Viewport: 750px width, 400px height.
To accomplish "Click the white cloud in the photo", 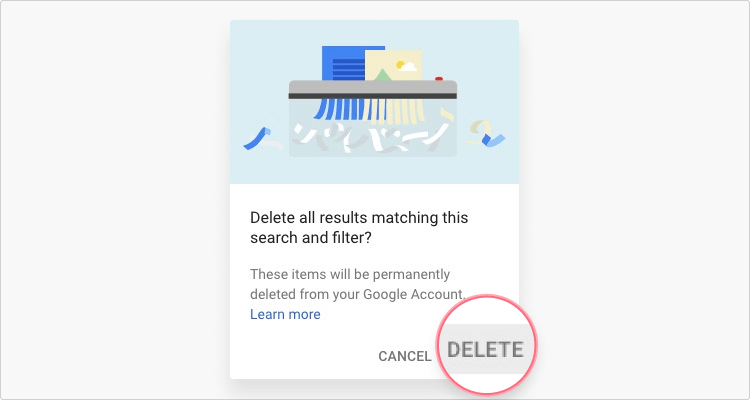I will pos(408,67).
